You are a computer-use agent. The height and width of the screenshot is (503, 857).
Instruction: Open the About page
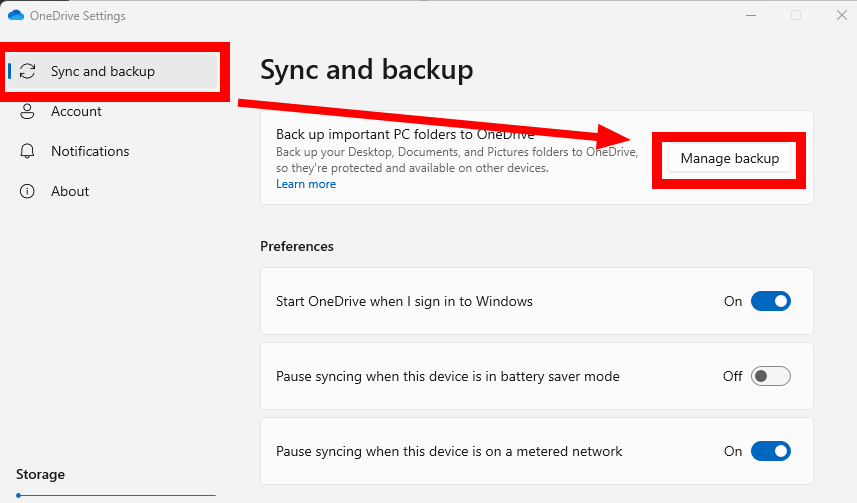(70, 191)
